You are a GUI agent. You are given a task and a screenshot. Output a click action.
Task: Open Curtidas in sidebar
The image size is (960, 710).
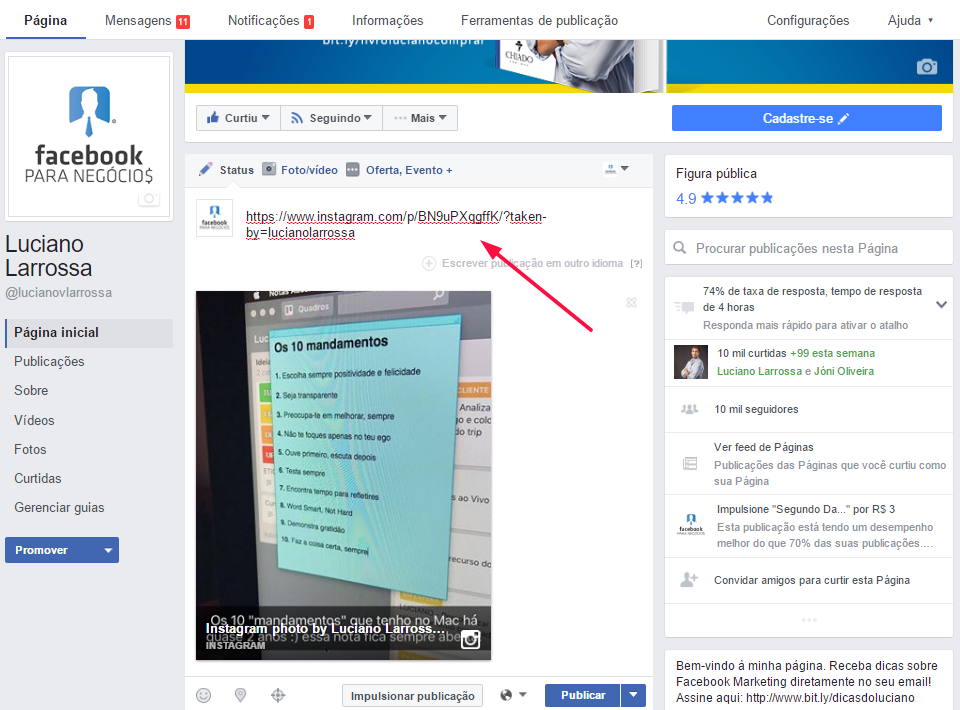[x=37, y=478]
